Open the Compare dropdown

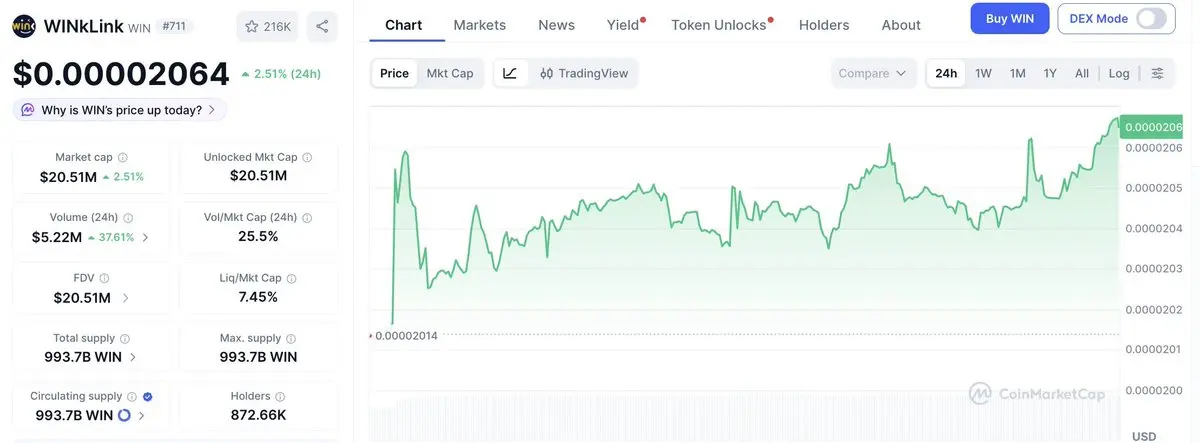873,73
